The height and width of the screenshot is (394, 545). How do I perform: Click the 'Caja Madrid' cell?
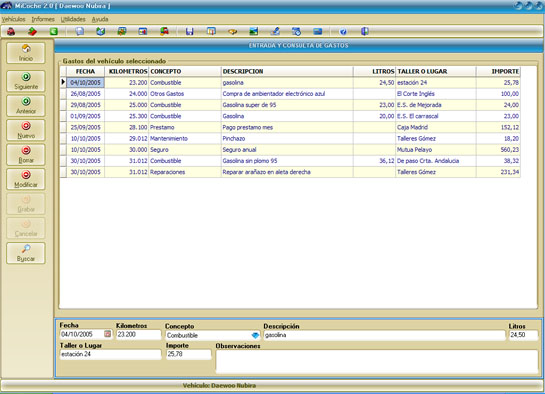tap(436, 127)
